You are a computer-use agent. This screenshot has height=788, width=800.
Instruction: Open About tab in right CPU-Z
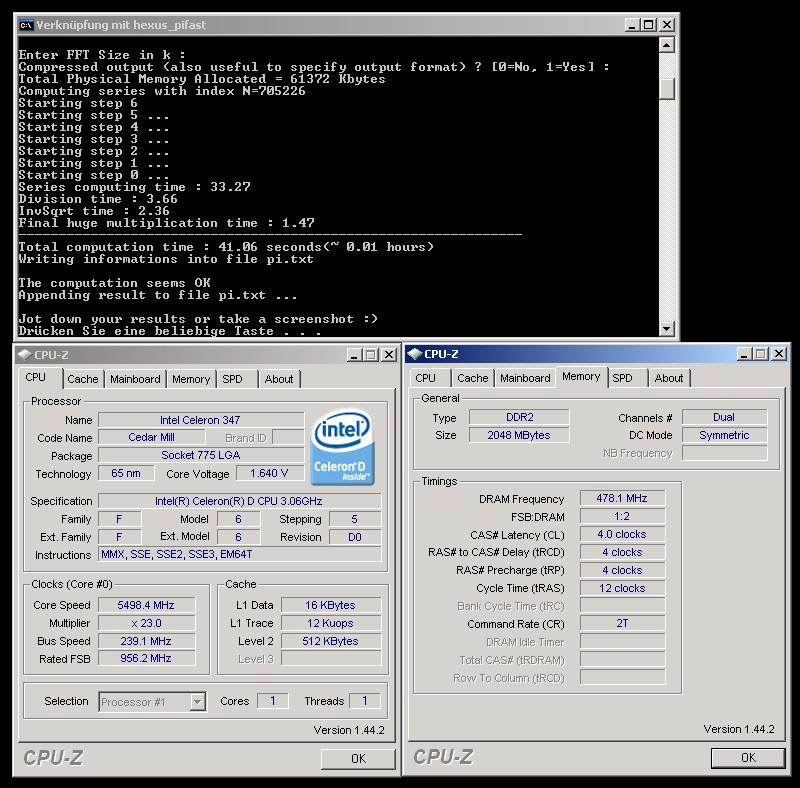point(668,378)
